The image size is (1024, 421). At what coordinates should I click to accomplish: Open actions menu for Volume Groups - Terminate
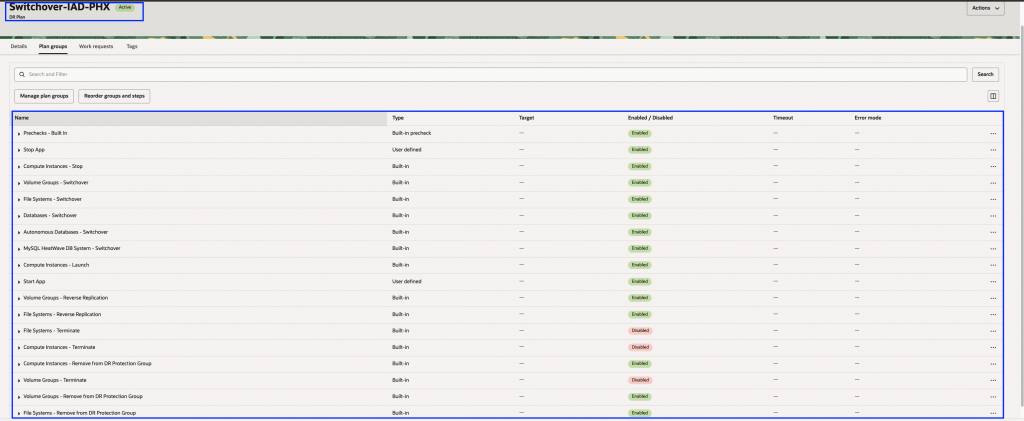click(x=993, y=380)
